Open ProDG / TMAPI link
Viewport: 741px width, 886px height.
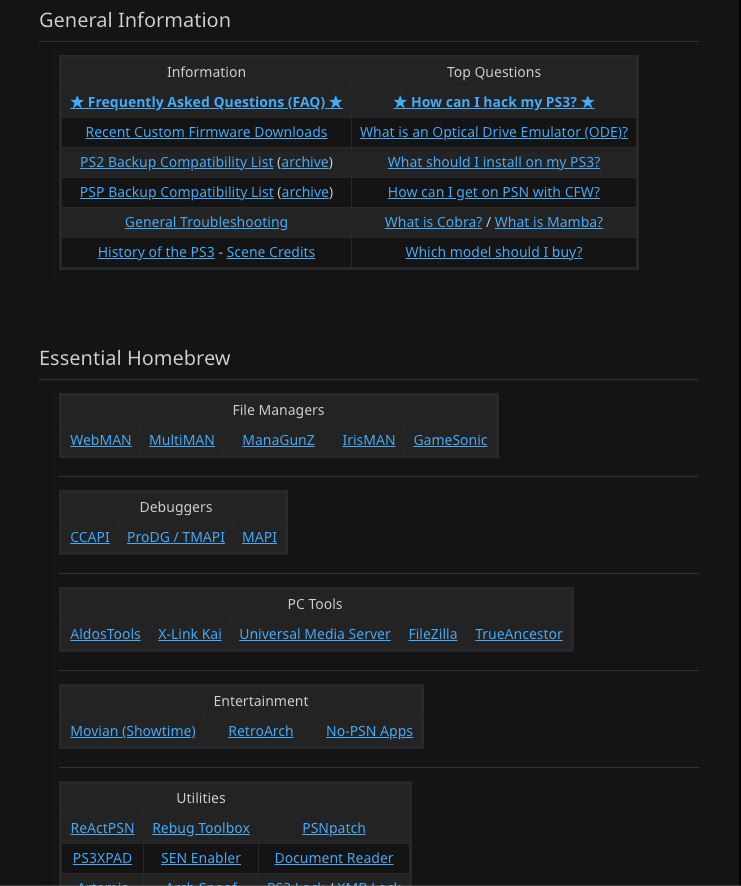click(x=176, y=537)
